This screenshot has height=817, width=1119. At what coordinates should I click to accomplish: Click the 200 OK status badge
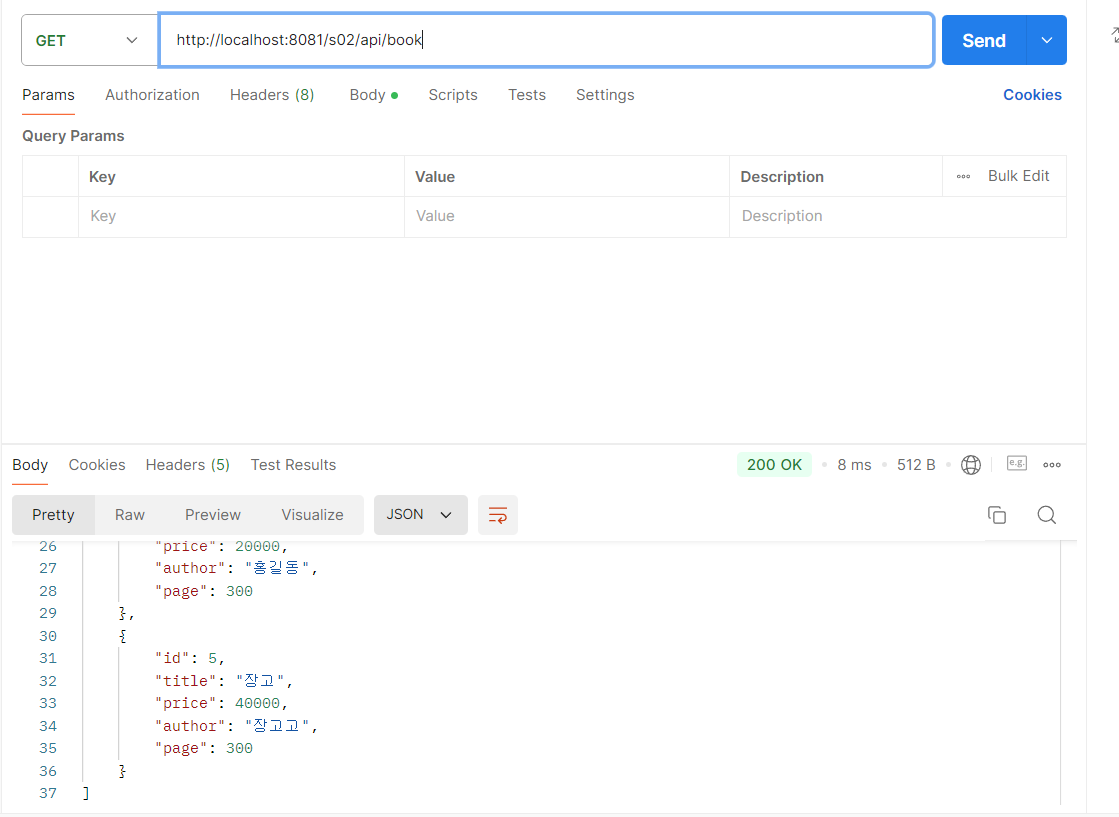click(x=774, y=464)
